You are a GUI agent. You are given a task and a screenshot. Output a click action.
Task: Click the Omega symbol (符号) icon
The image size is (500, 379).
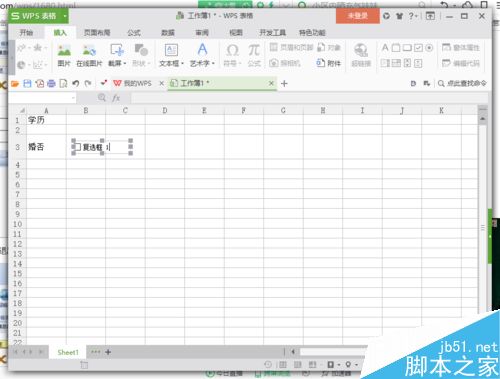[232, 50]
